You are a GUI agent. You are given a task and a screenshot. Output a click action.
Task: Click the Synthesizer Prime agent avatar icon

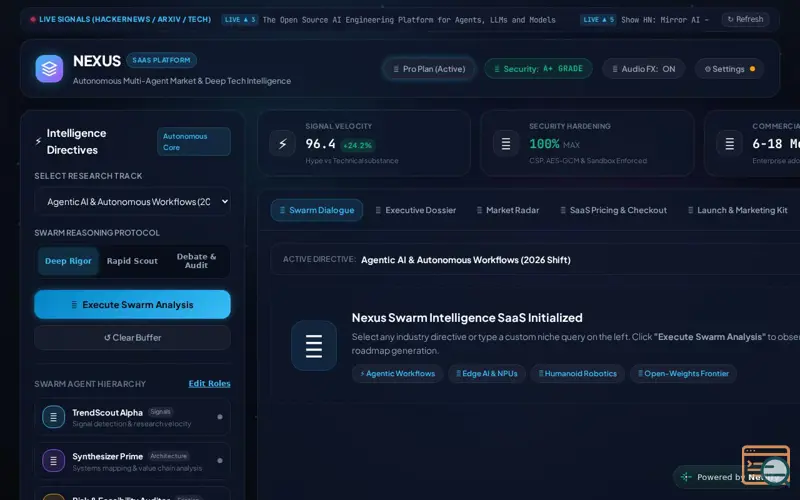tap(54, 461)
